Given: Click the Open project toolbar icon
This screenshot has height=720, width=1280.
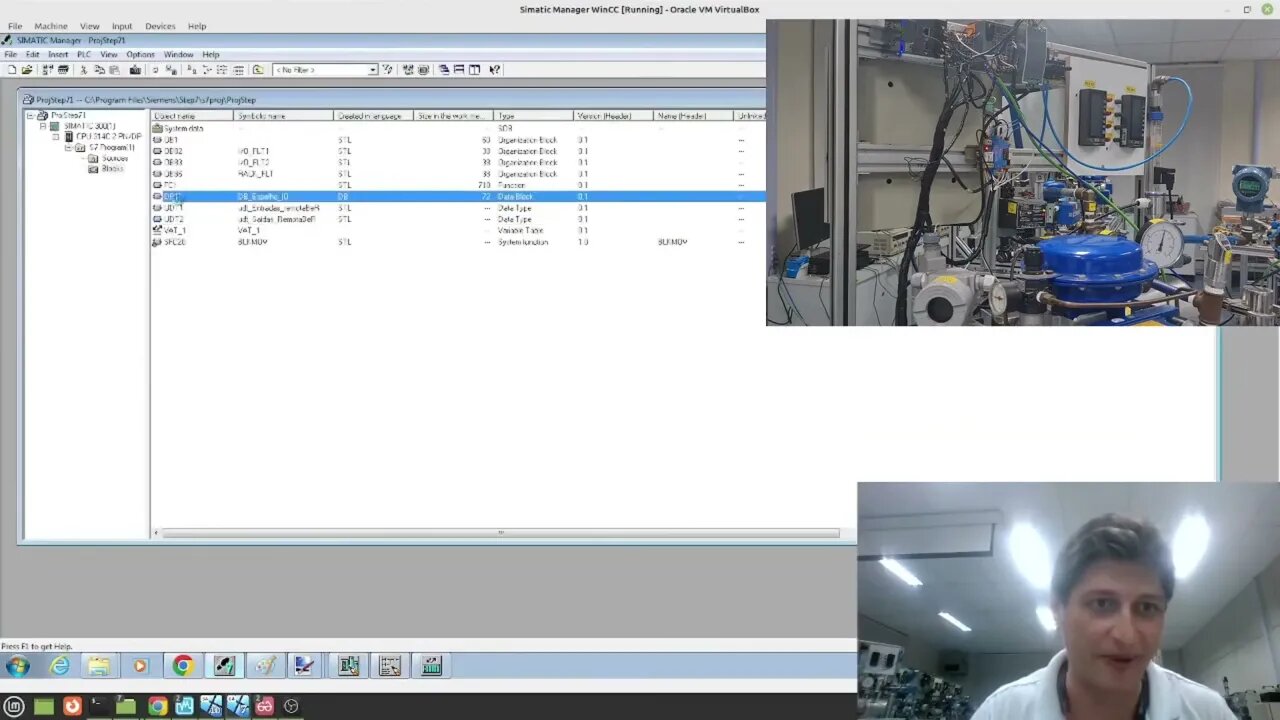Looking at the screenshot, I should click(x=27, y=70).
